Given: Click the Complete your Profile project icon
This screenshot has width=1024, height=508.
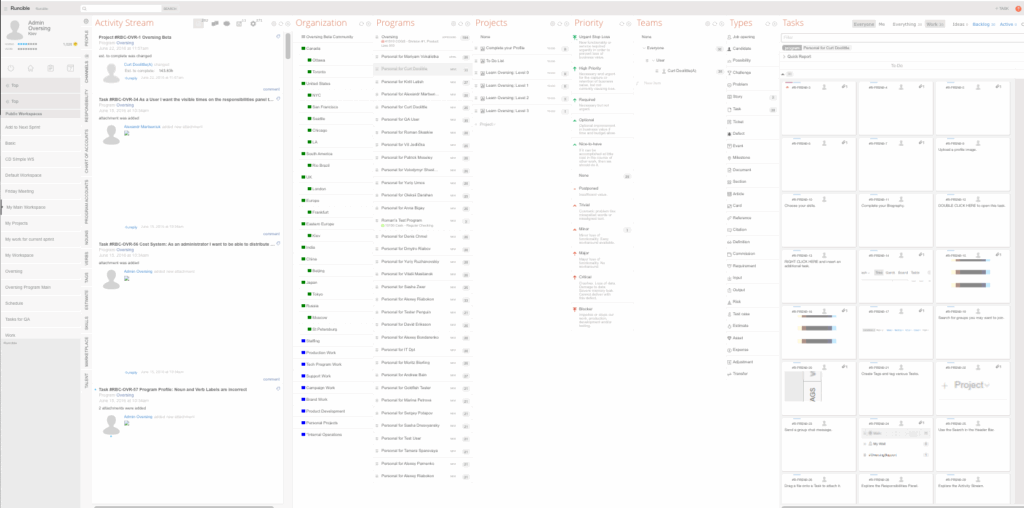Looking at the screenshot, I should (482, 49).
